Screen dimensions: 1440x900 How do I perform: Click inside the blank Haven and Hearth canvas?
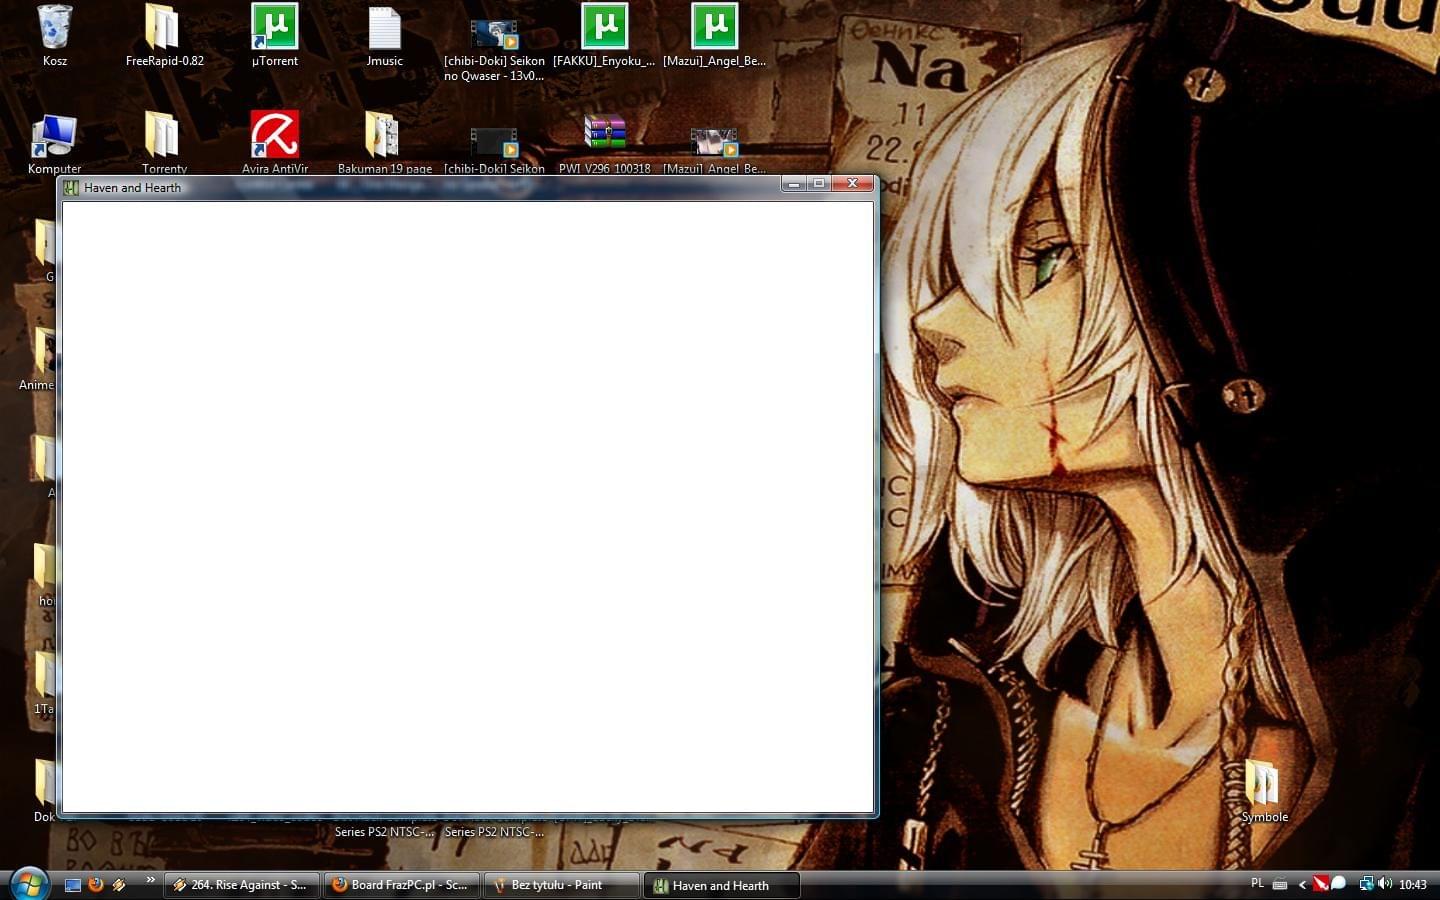coord(468,507)
